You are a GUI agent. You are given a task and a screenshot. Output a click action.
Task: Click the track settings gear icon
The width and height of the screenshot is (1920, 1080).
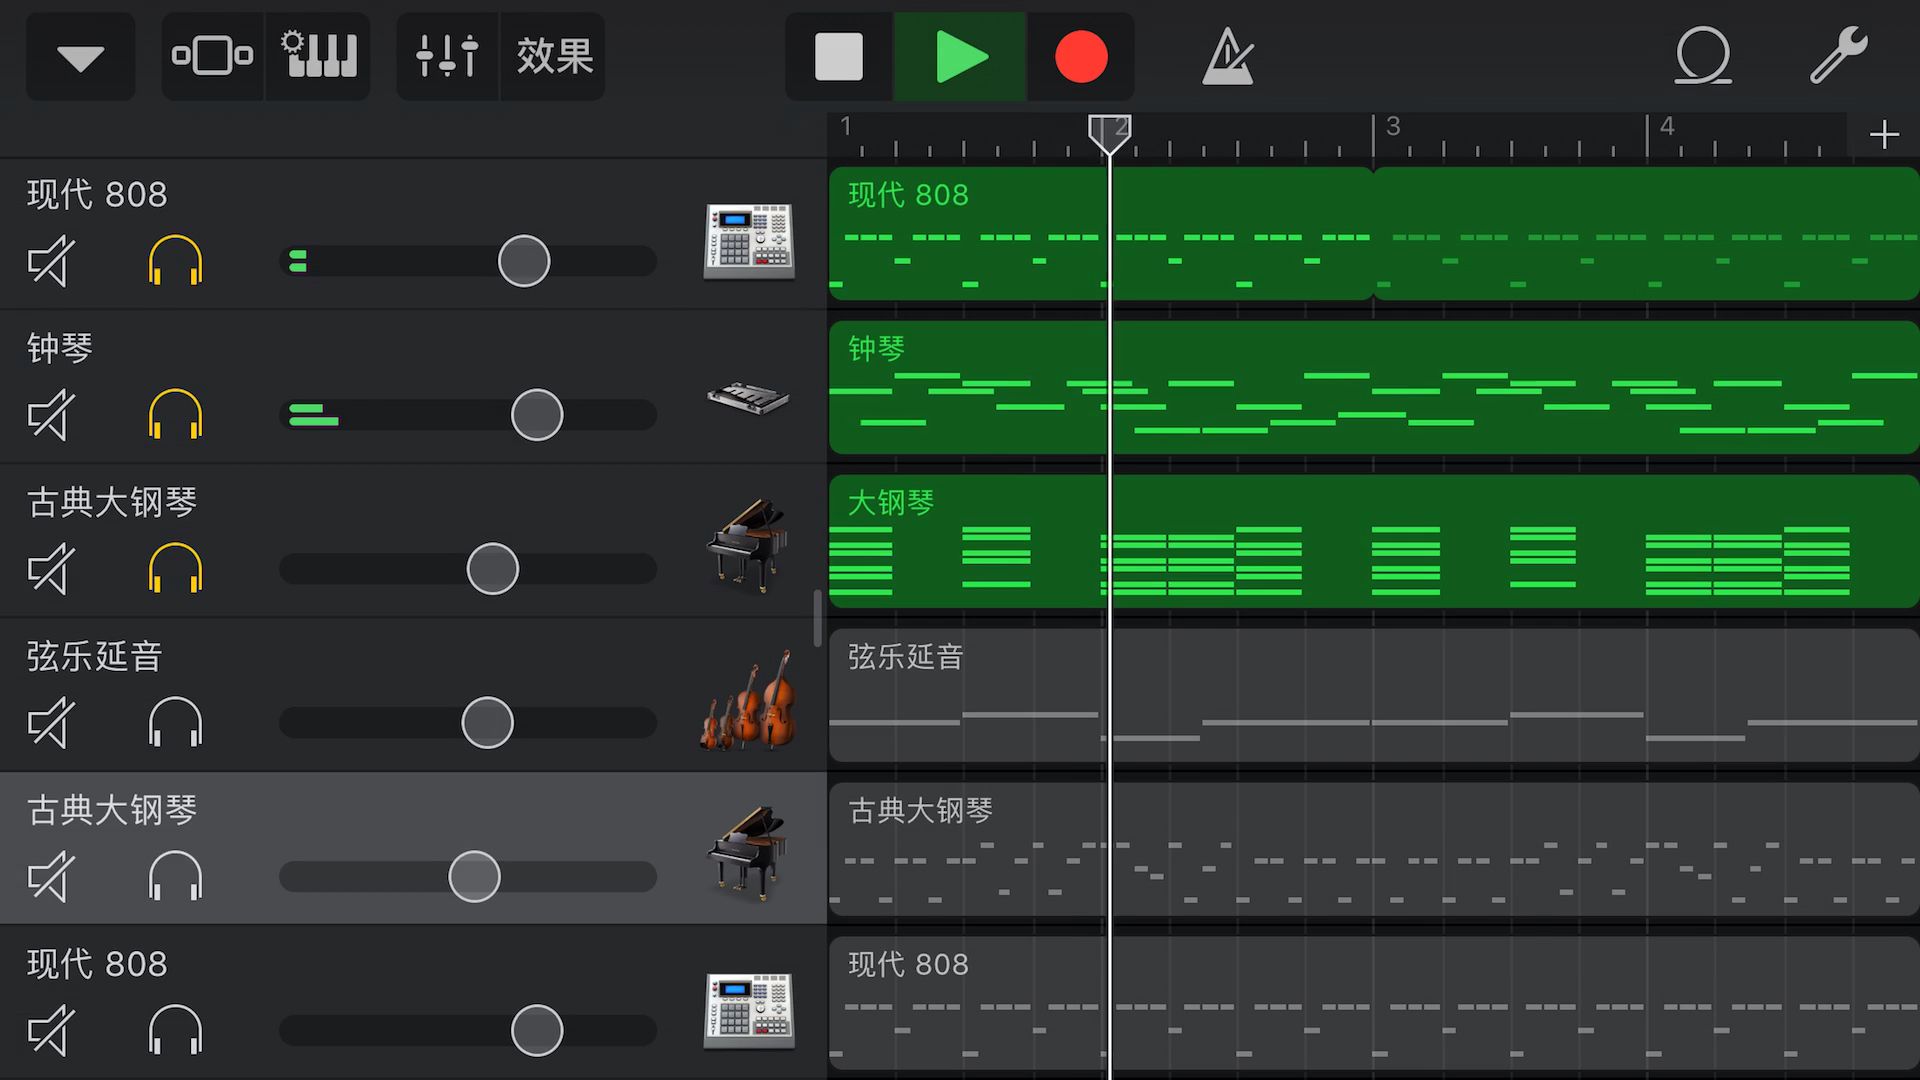coord(318,53)
